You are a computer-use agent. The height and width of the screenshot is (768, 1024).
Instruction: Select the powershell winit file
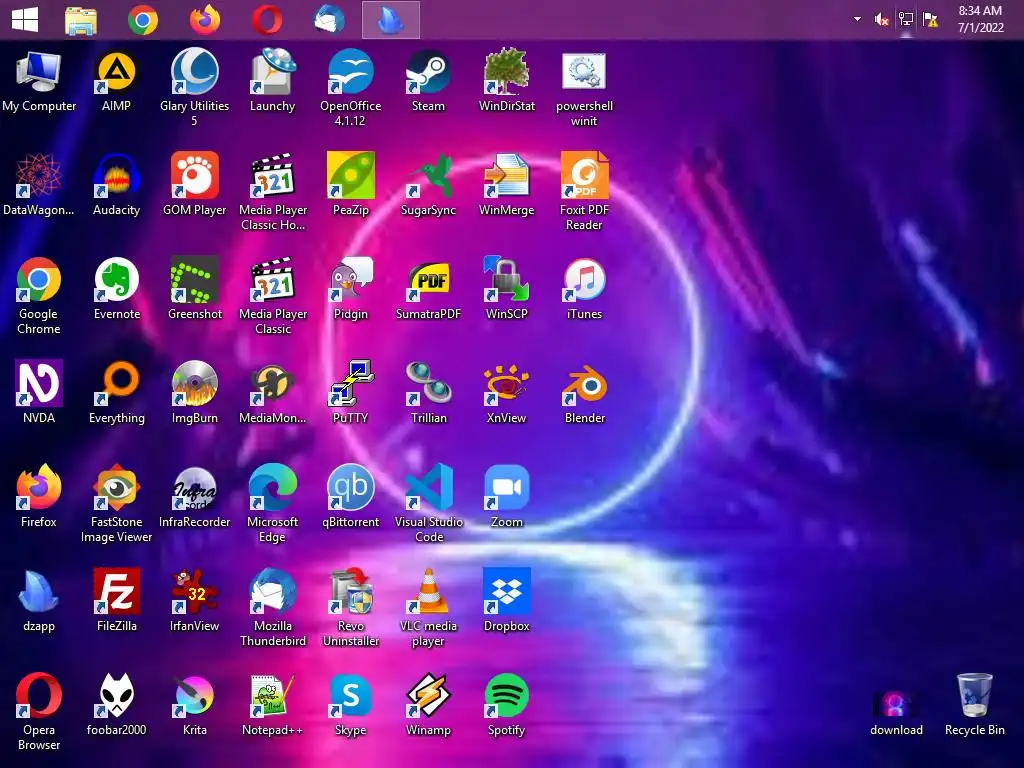click(584, 72)
